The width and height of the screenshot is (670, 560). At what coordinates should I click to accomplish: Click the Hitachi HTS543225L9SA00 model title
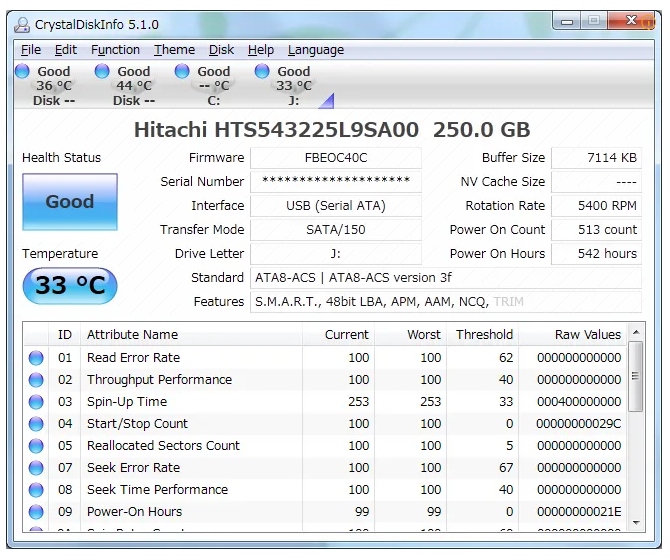click(x=276, y=130)
